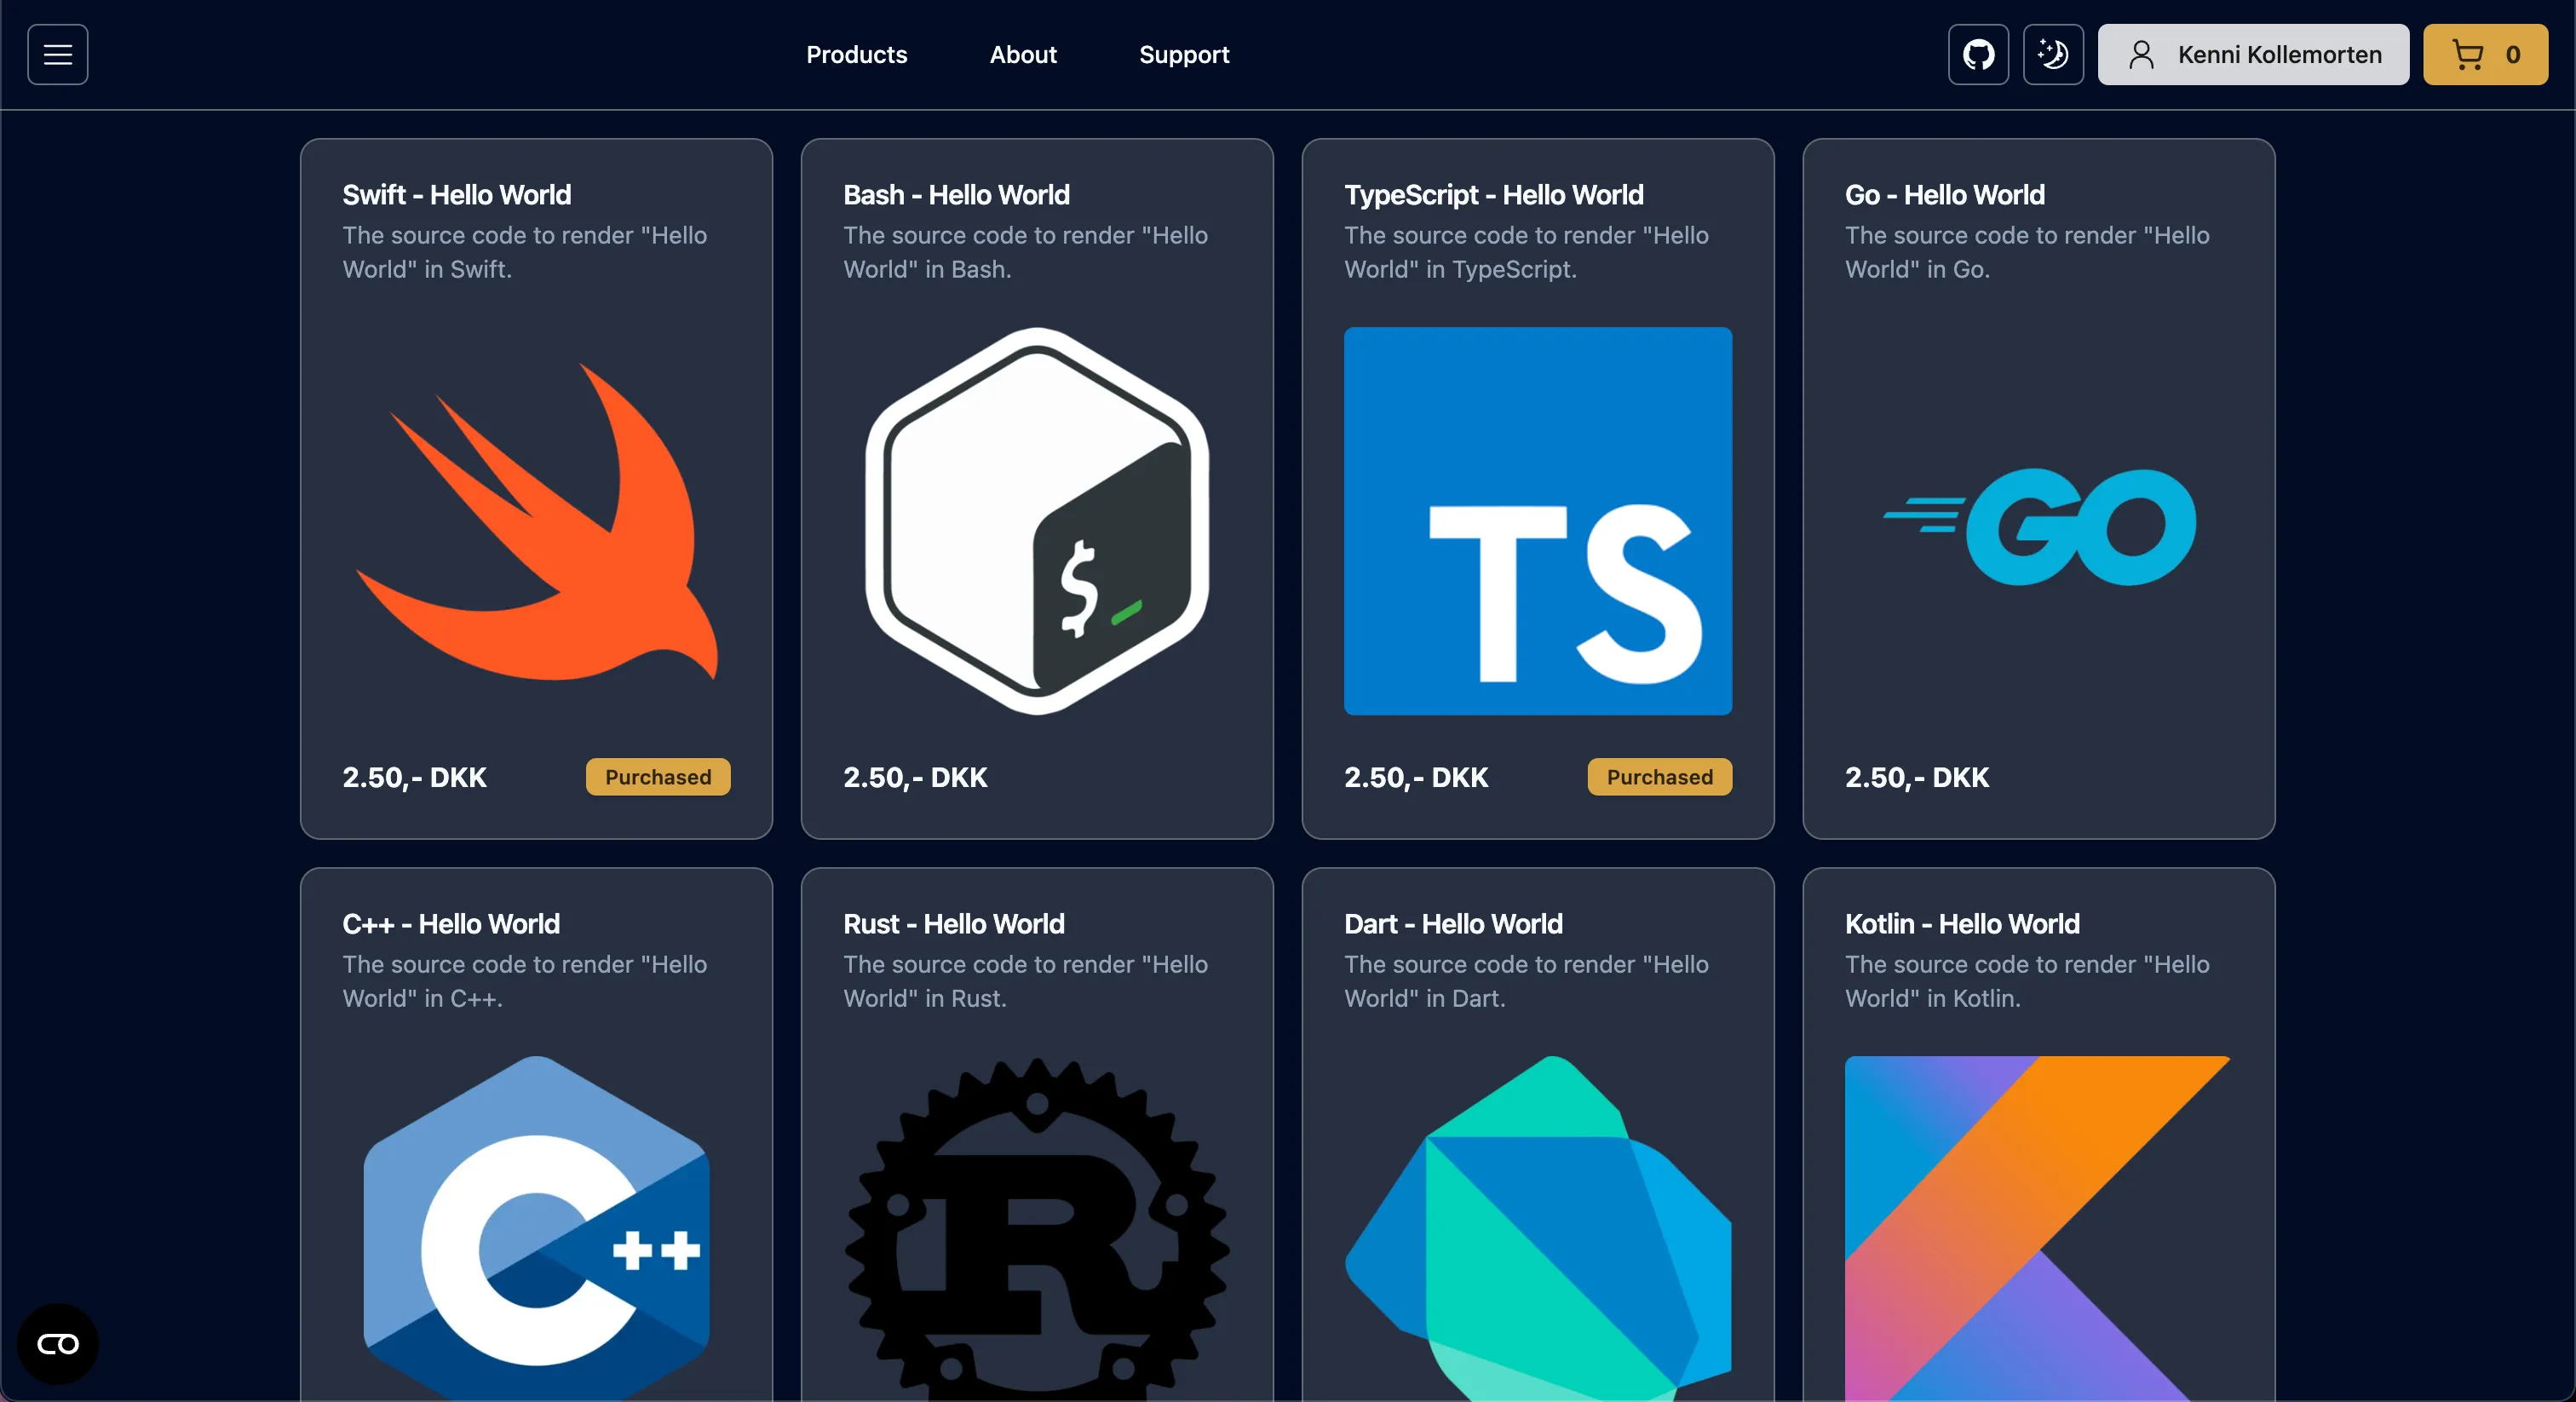
Task: Open the GitHub repository link icon
Action: pos(1978,55)
